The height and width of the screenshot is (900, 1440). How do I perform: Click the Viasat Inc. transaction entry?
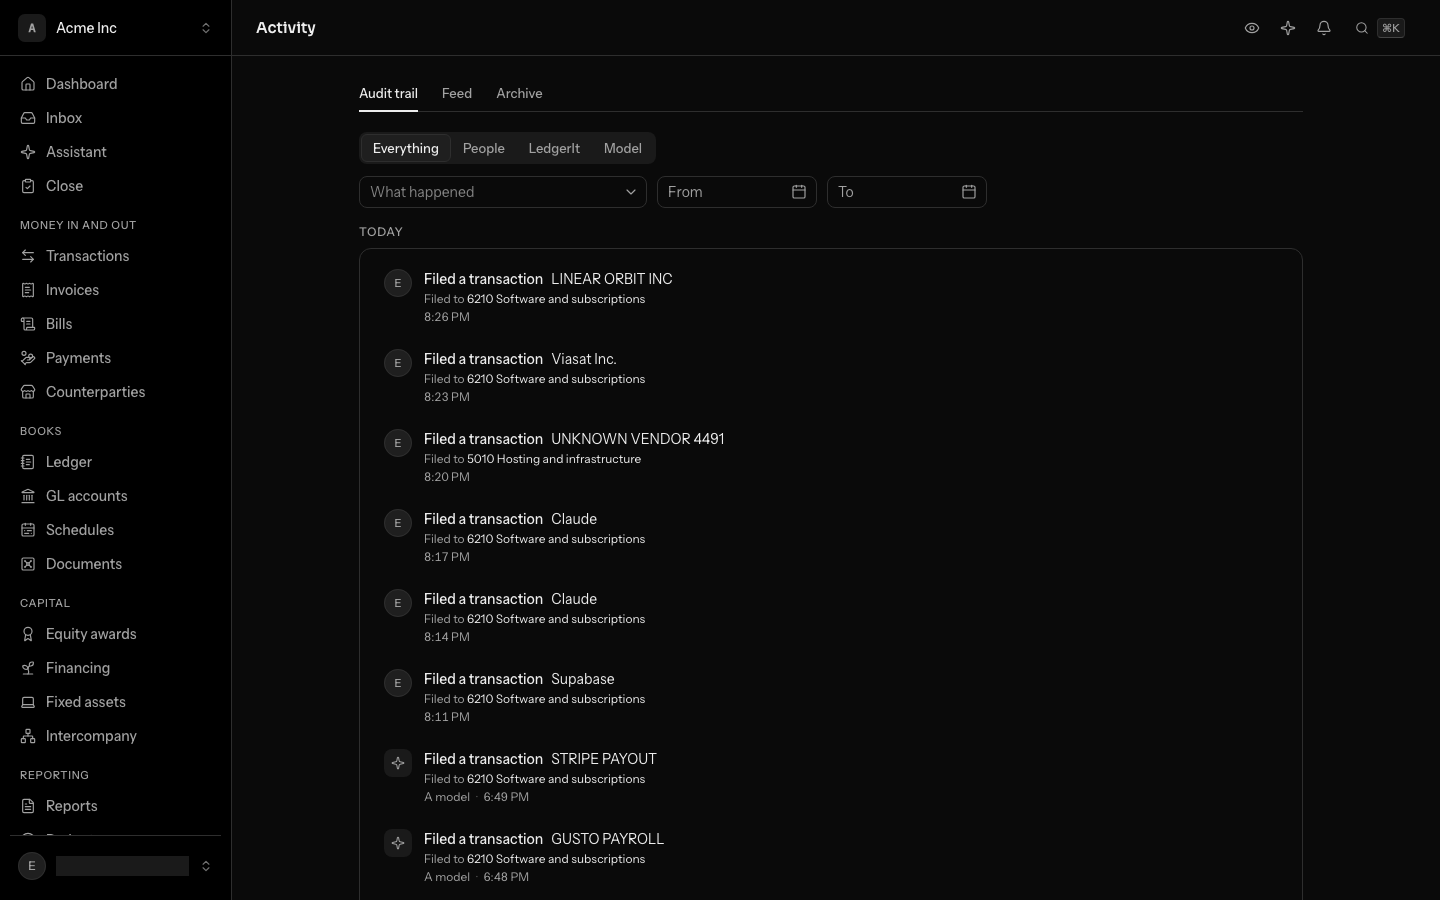click(x=830, y=377)
